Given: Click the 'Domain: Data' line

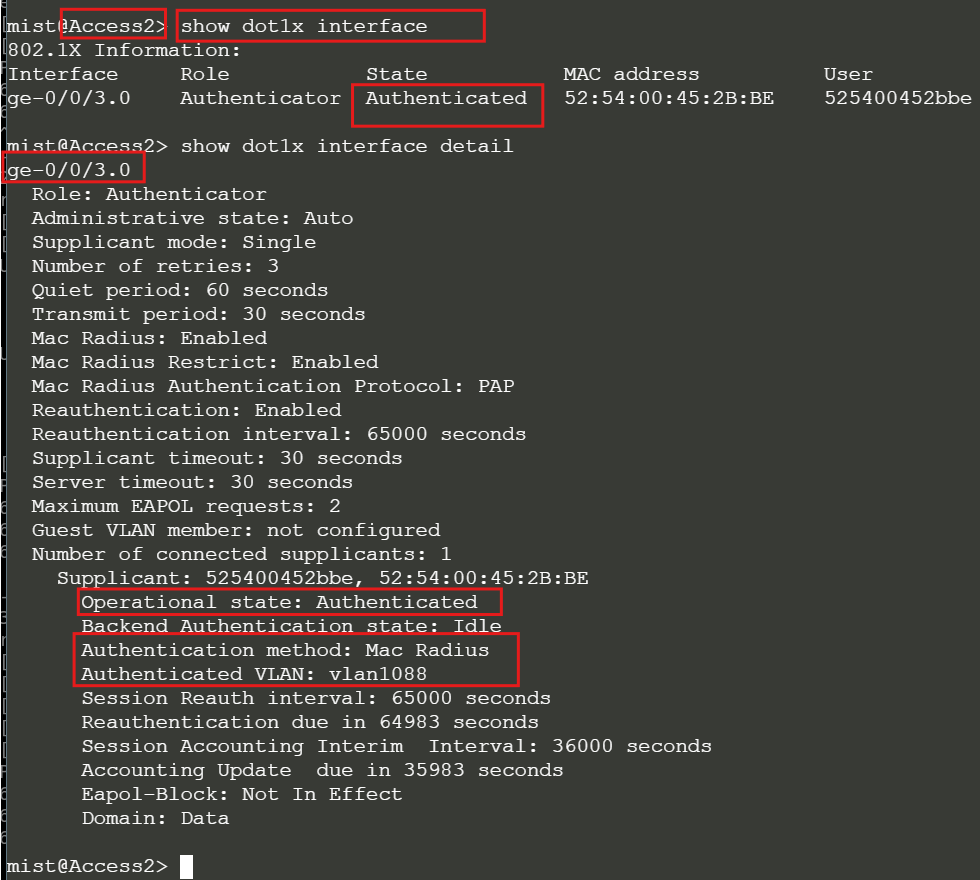Looking at the screenshot, I should [155, 818].
